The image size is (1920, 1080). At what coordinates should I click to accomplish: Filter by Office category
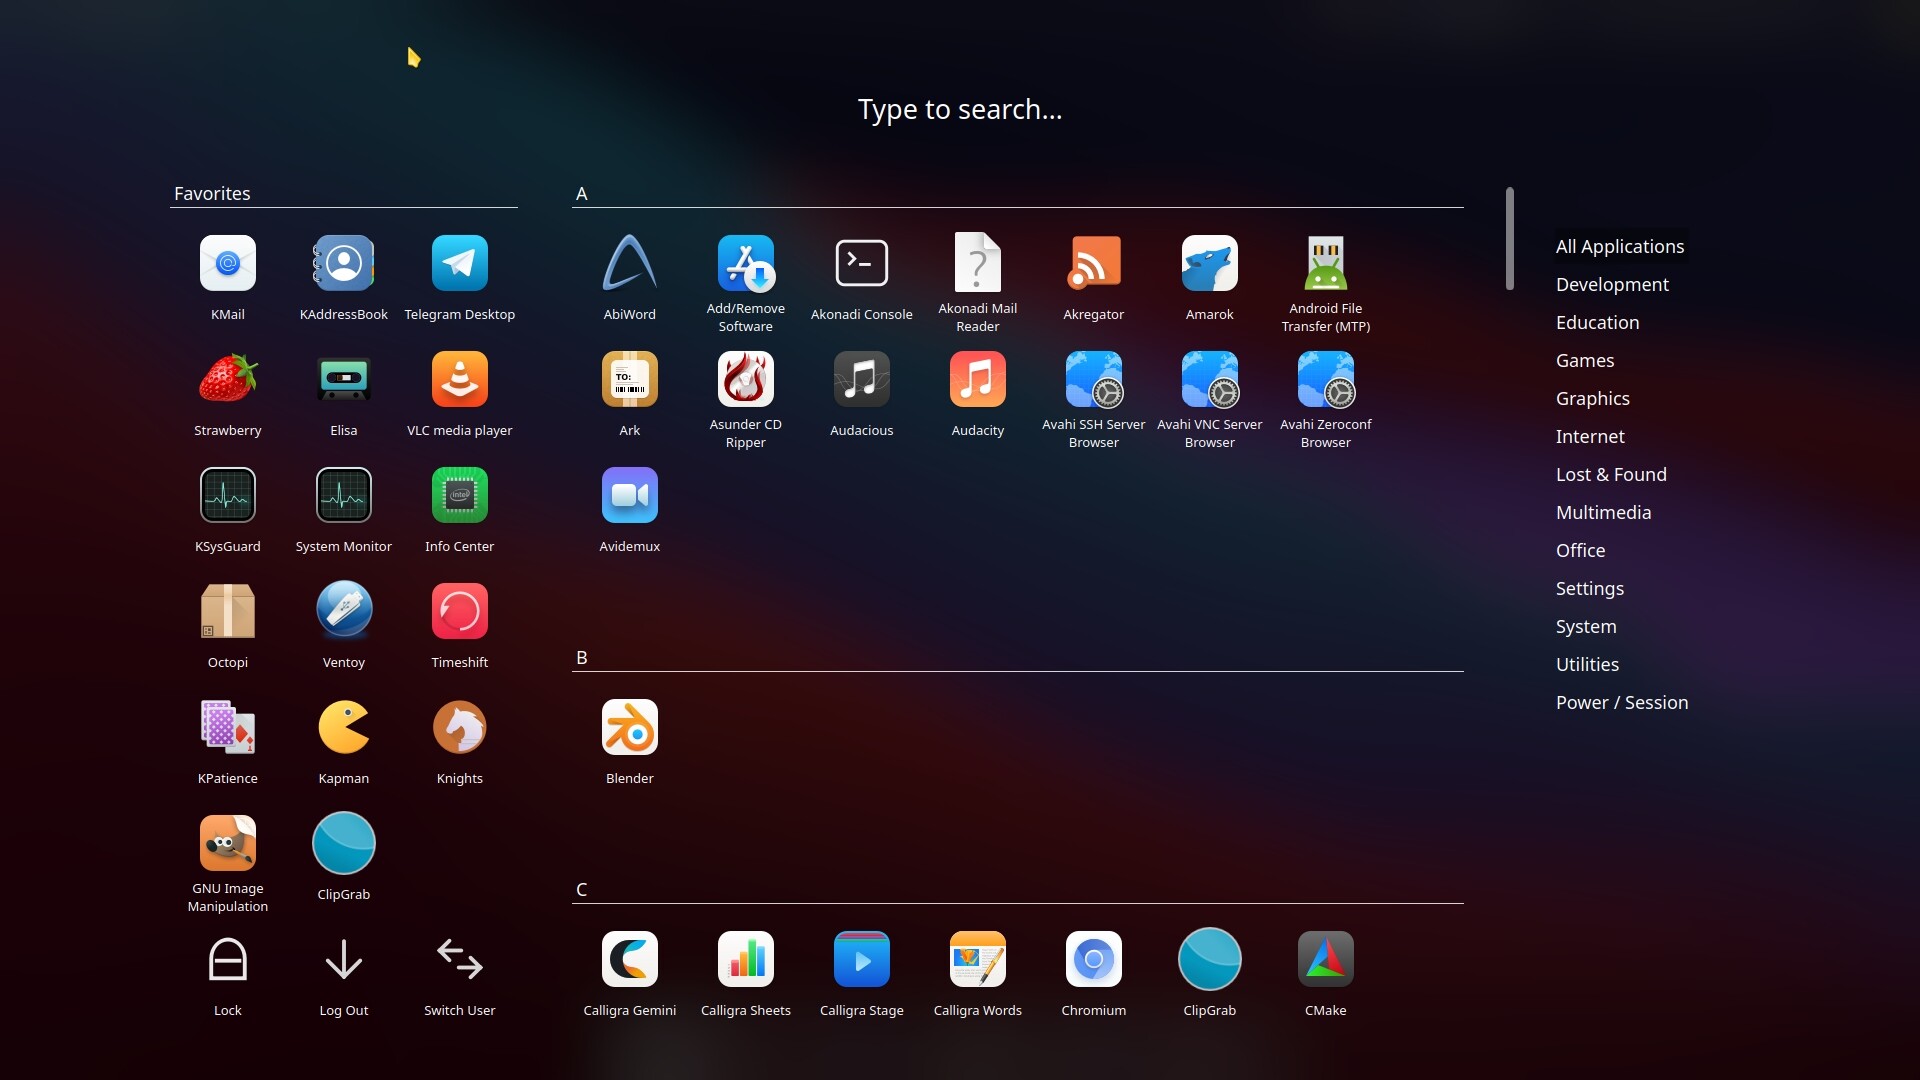(x=1580, y=551)
